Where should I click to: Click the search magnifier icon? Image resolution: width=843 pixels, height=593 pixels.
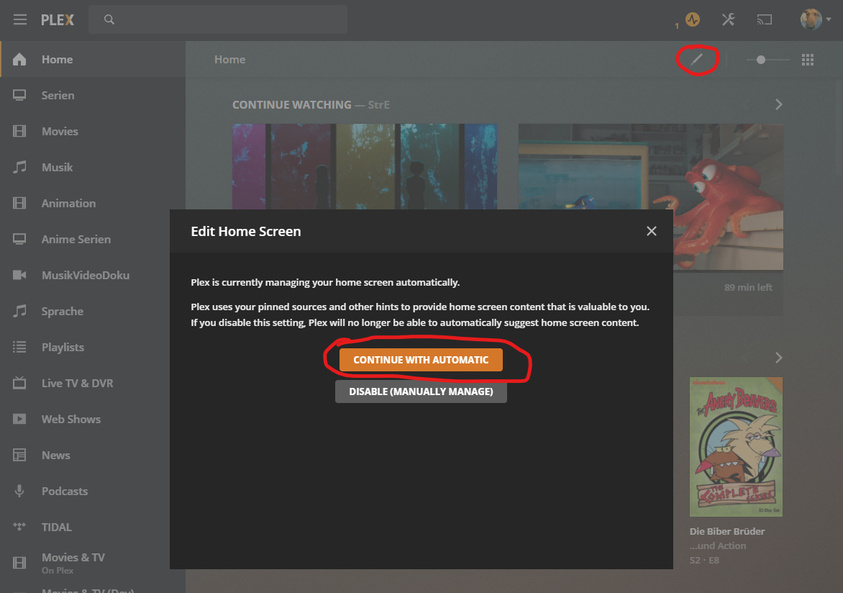109,20
